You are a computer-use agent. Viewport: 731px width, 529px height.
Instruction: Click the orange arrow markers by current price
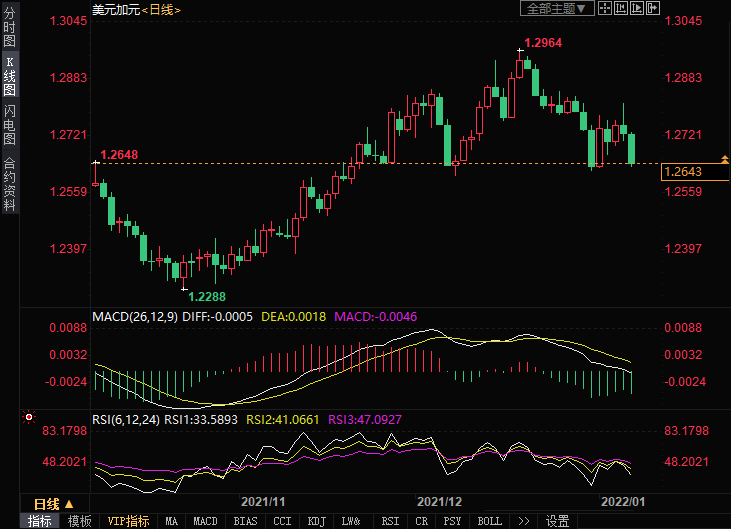[725, 160]
